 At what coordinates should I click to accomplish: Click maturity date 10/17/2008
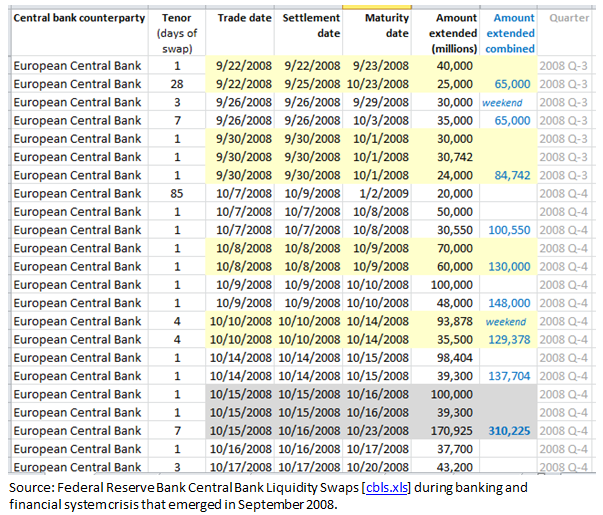tap(378, 449)
